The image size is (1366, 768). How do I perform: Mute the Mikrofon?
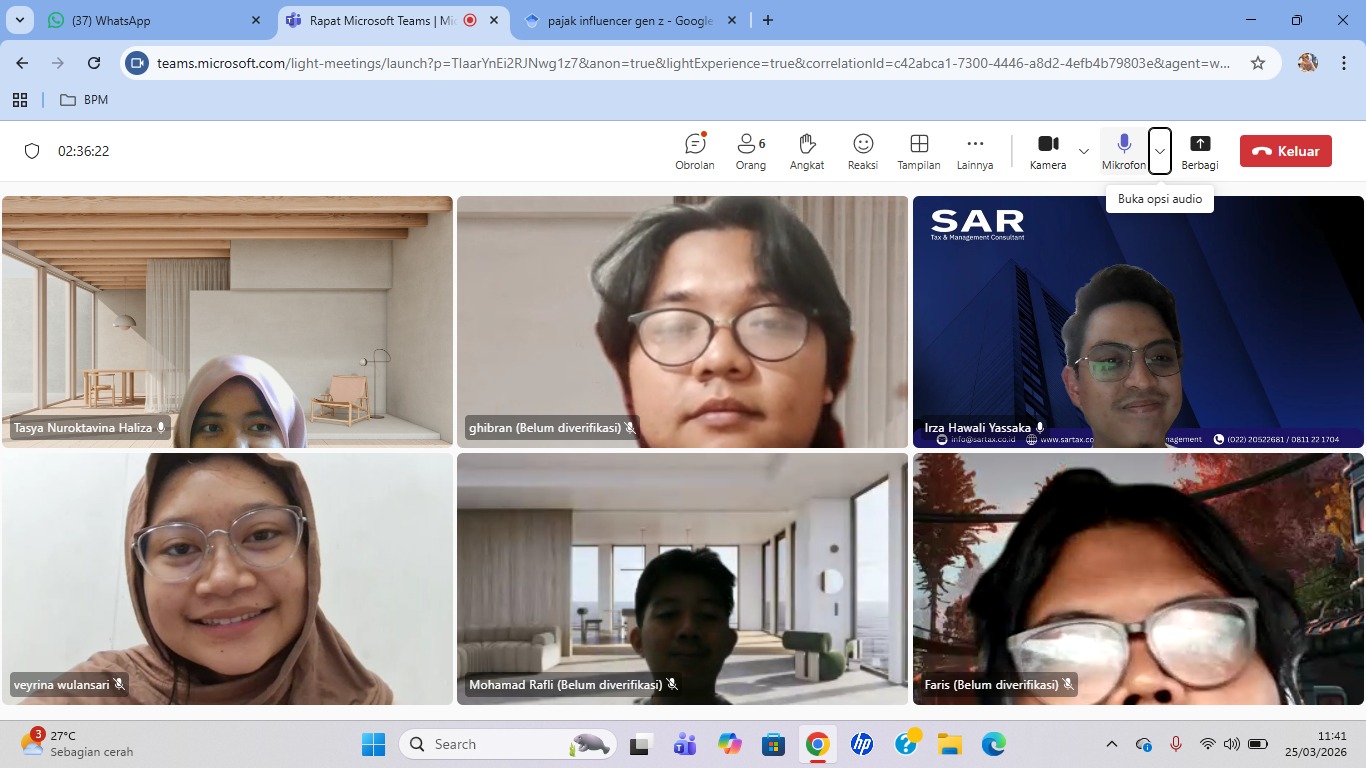(1123, 151)
